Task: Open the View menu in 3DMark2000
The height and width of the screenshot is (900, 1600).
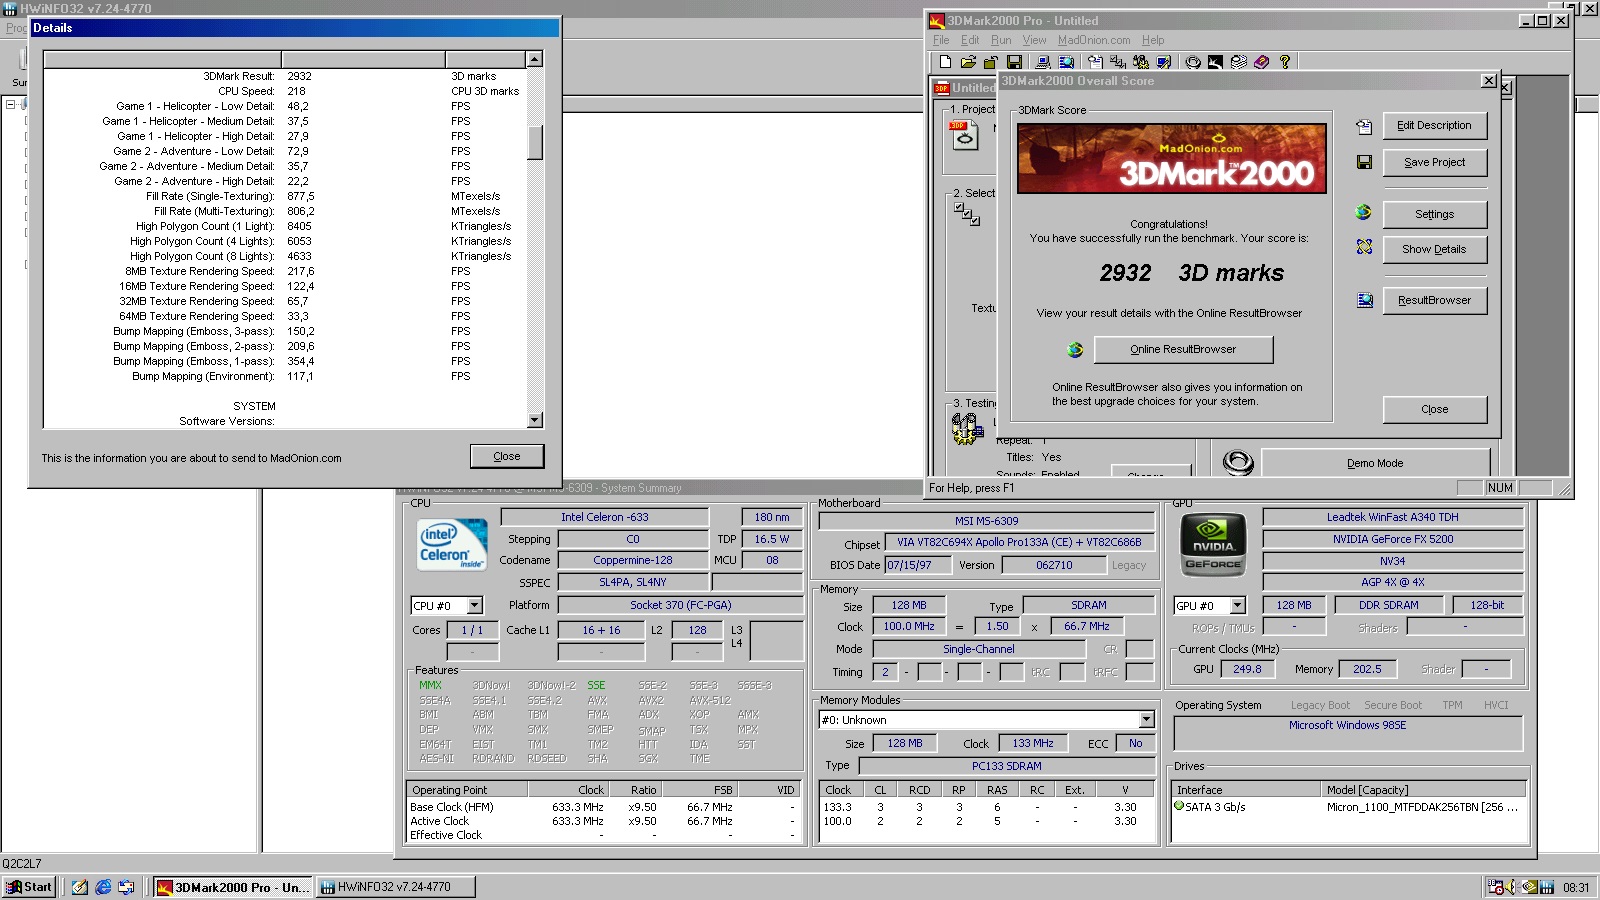Action: (x=1034, y=40)
